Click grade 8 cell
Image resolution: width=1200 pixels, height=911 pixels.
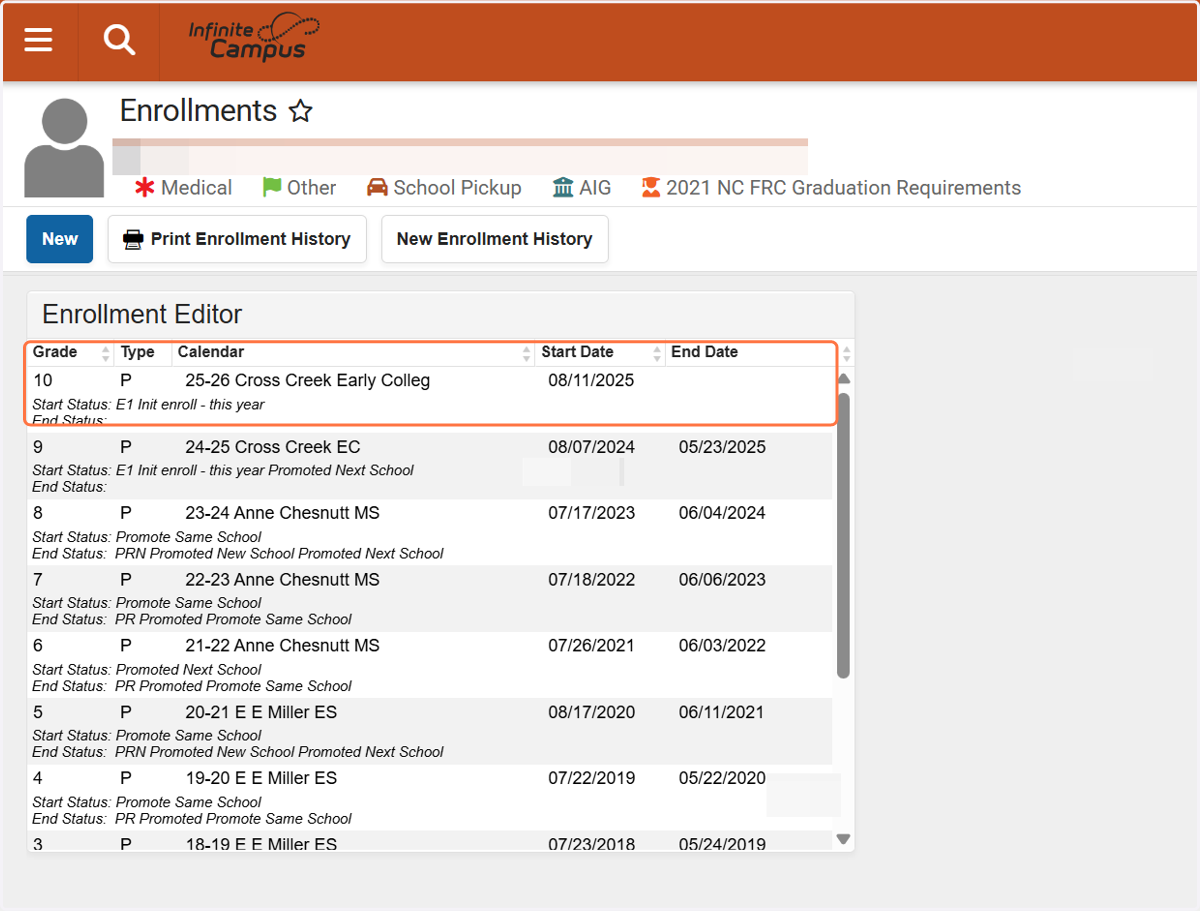(38, 513)
